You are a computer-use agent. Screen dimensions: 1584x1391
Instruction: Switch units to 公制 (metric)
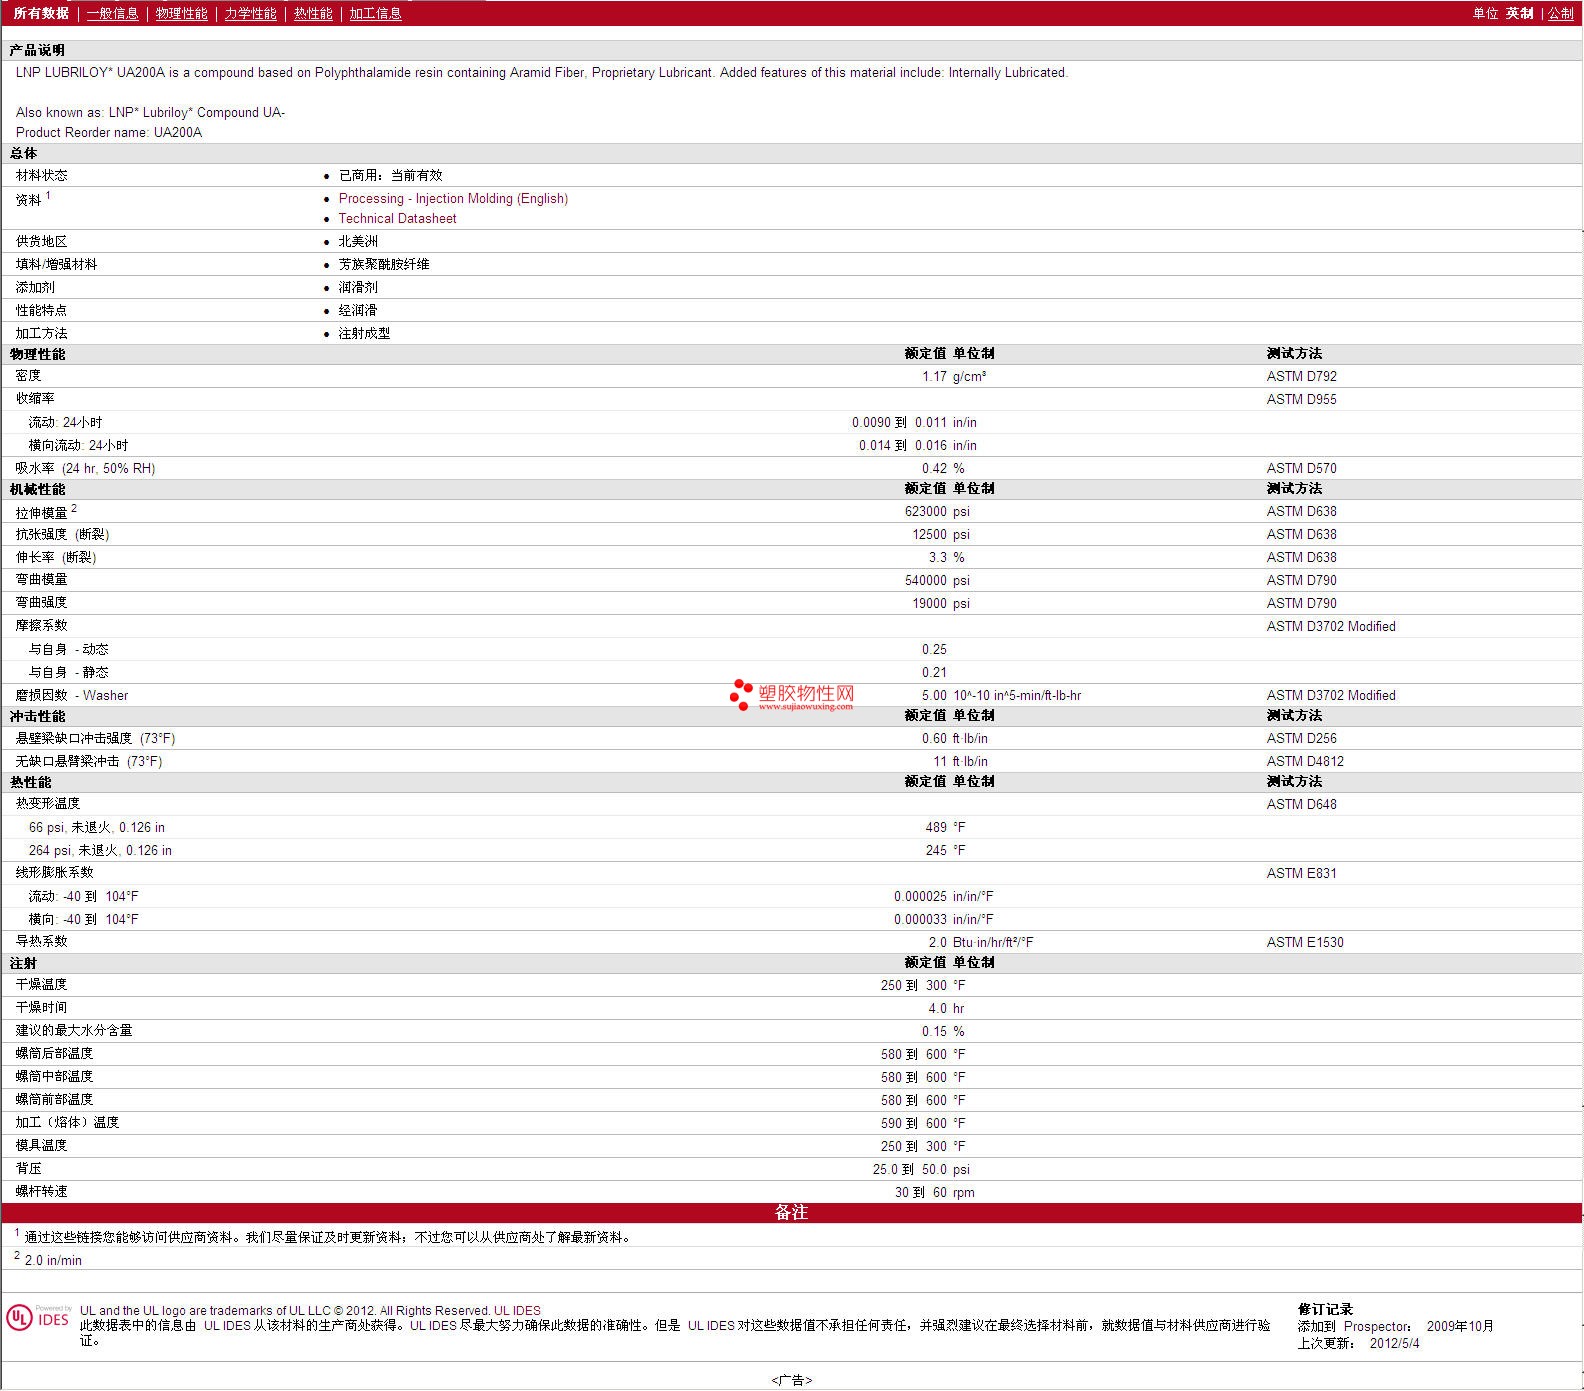(1560, 13)
